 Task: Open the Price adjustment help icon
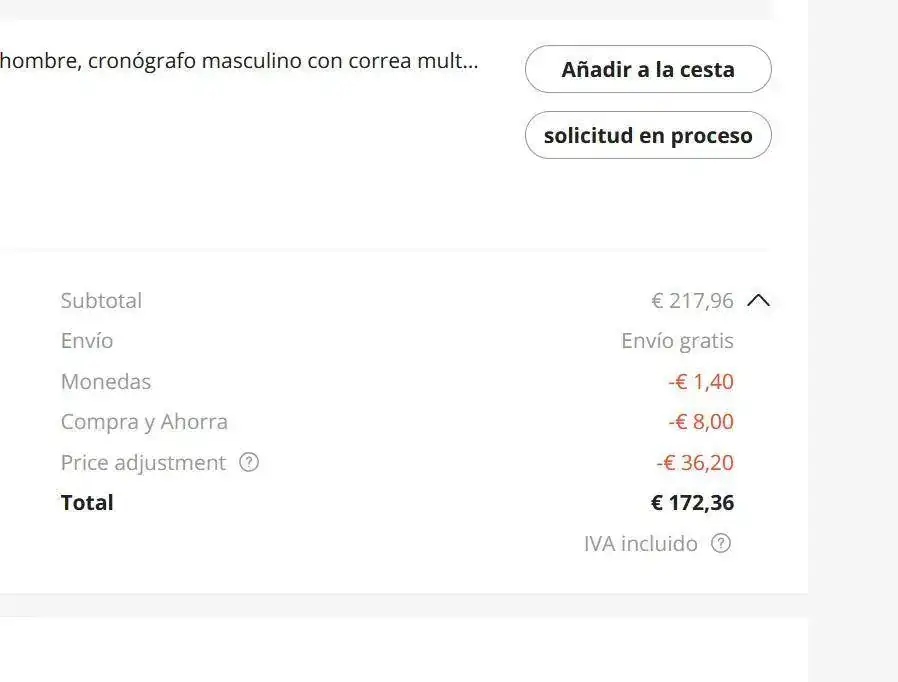tap(249, 463)
